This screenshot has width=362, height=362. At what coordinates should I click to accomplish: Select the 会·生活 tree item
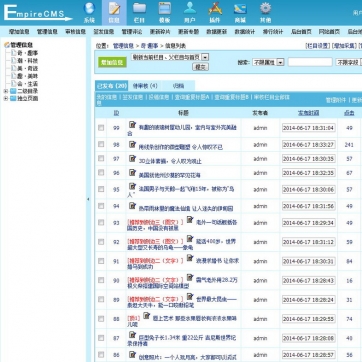(28, 84)
